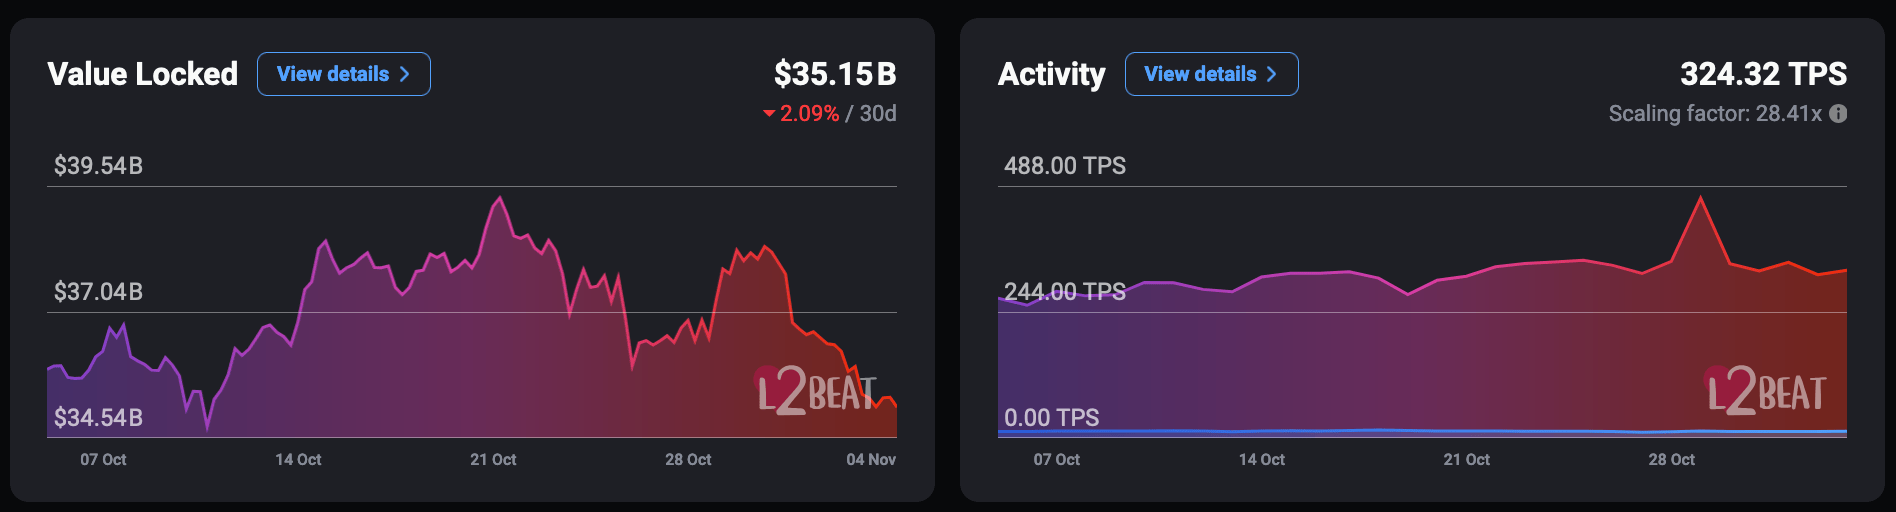
Task: Click the chevron in Value Locked's View details
Action: pyautogui.click(x=405, y=74)
